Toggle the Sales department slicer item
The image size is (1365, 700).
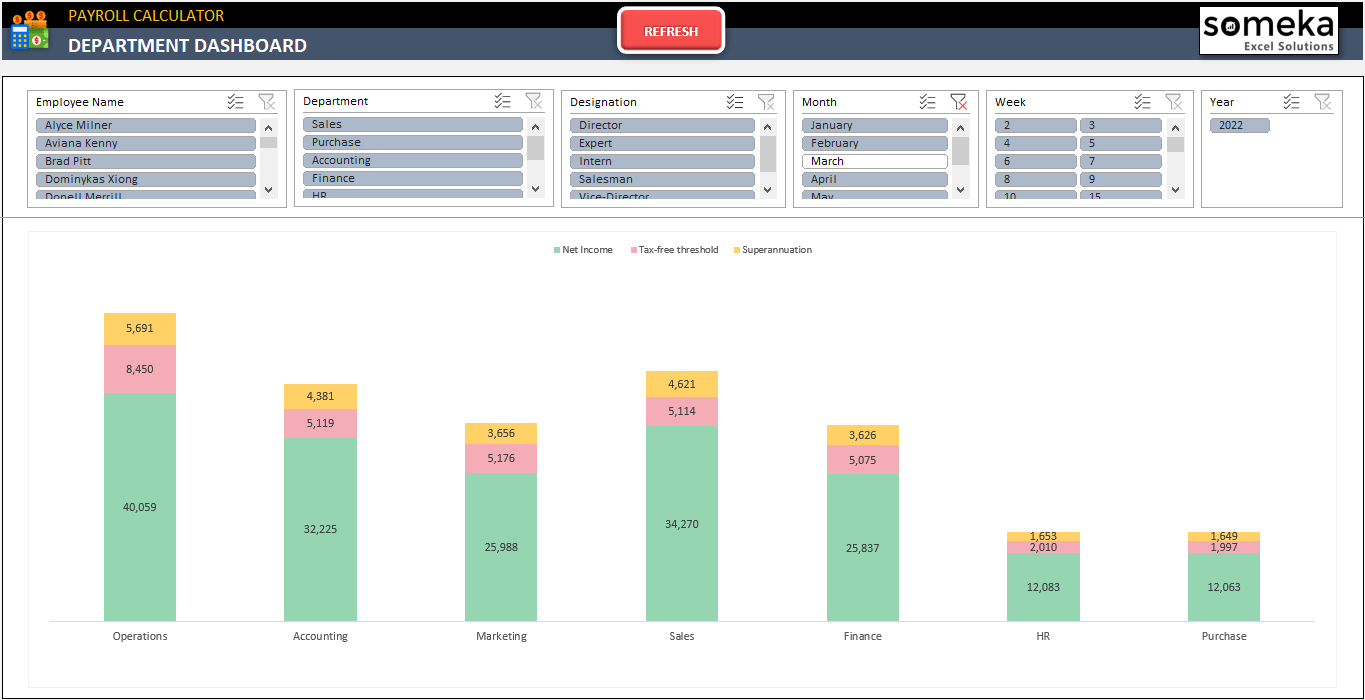coord(412,124)
